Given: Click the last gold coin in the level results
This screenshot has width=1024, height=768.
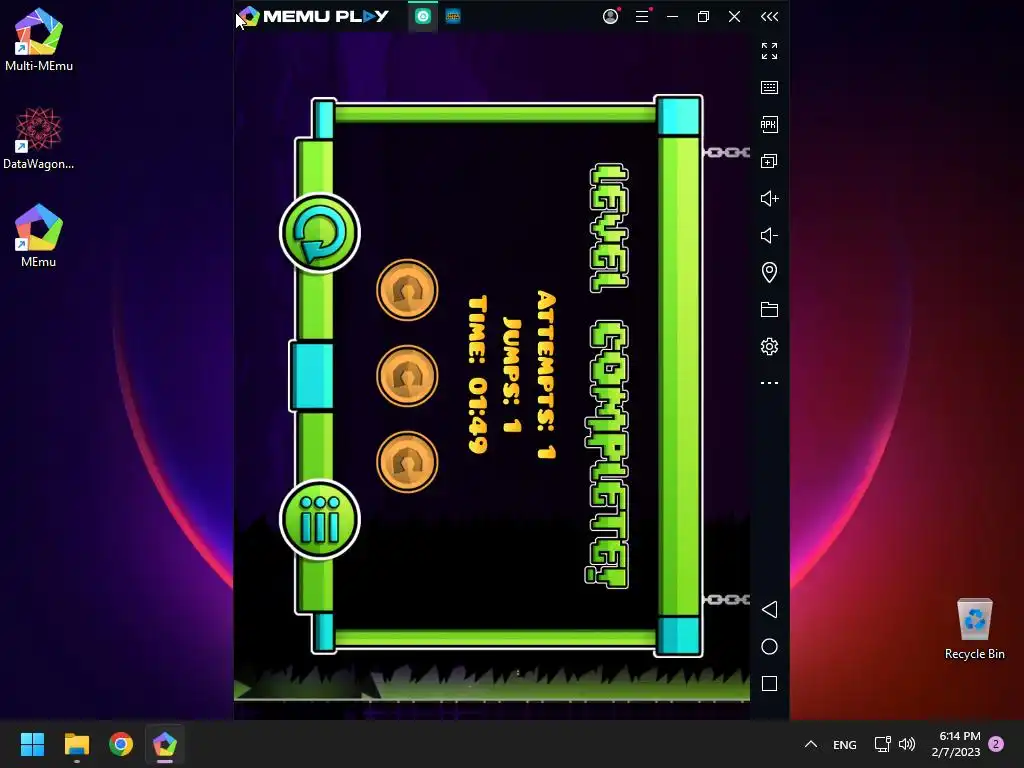Looking at the screenshot, I should (407, 462).
